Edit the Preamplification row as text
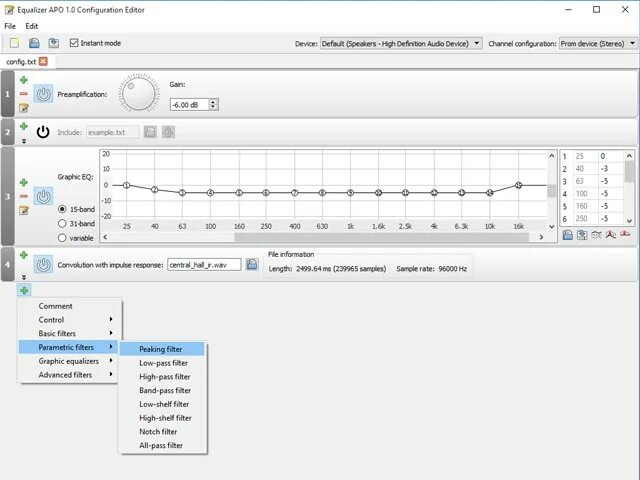 point(24,108)
